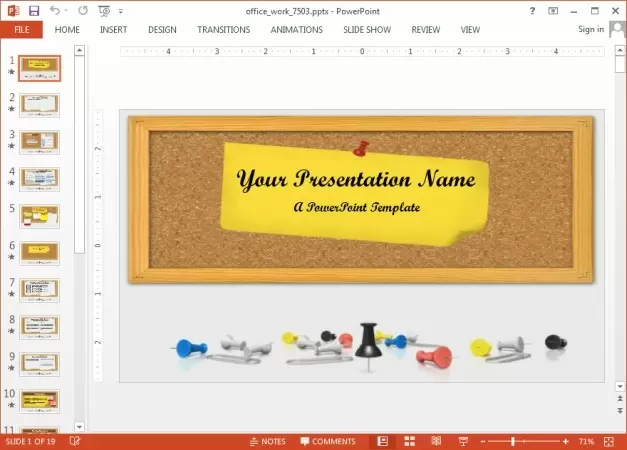The image size is (627, 450).
Task: Click the spell check status icon
Action: (75, 441)
